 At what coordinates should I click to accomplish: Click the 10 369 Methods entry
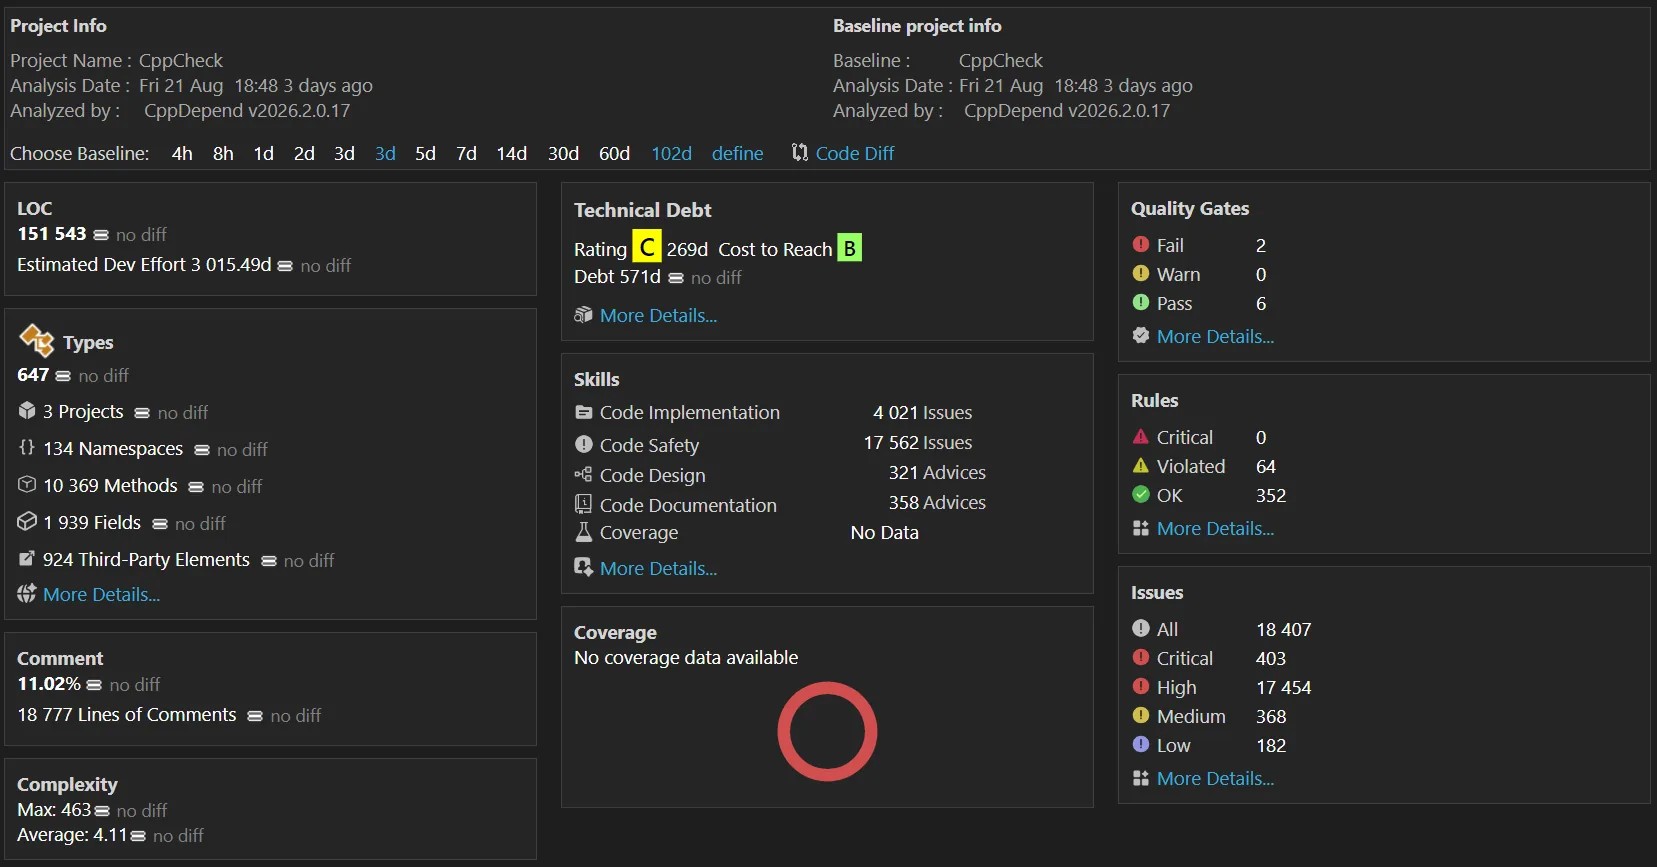pyautogui.click(x=110, y=485)
